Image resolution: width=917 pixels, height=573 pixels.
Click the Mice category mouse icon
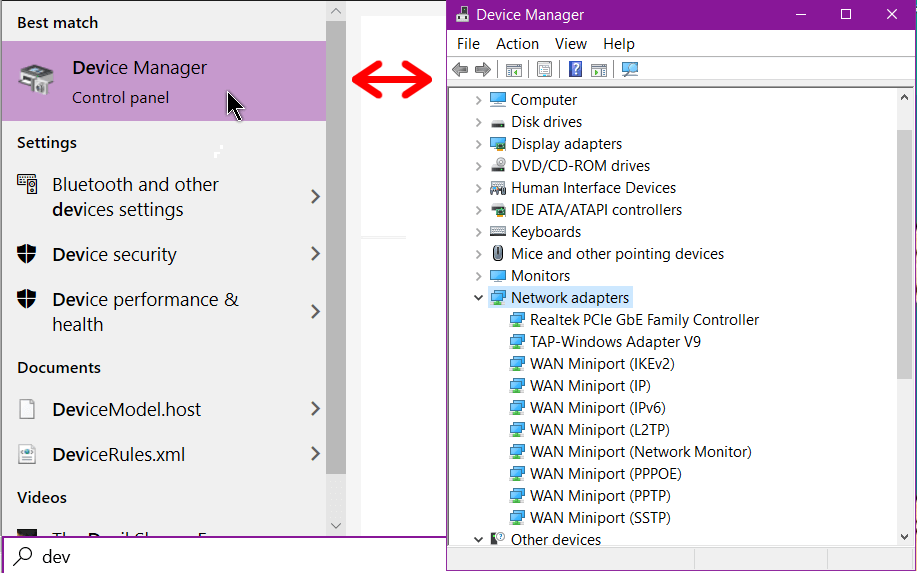[497, 254]
